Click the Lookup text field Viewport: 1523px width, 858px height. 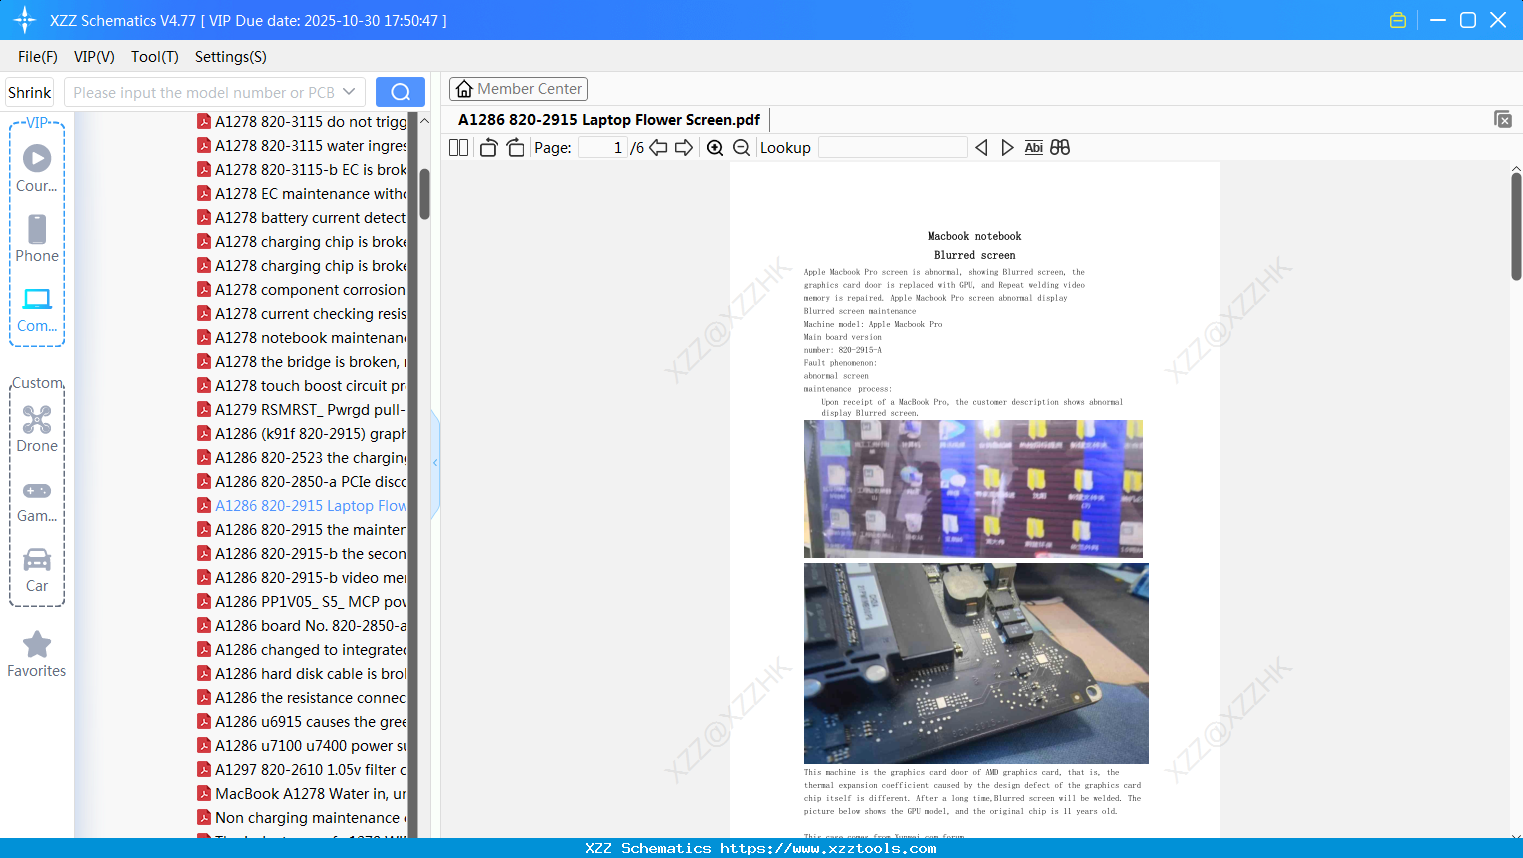892,147
